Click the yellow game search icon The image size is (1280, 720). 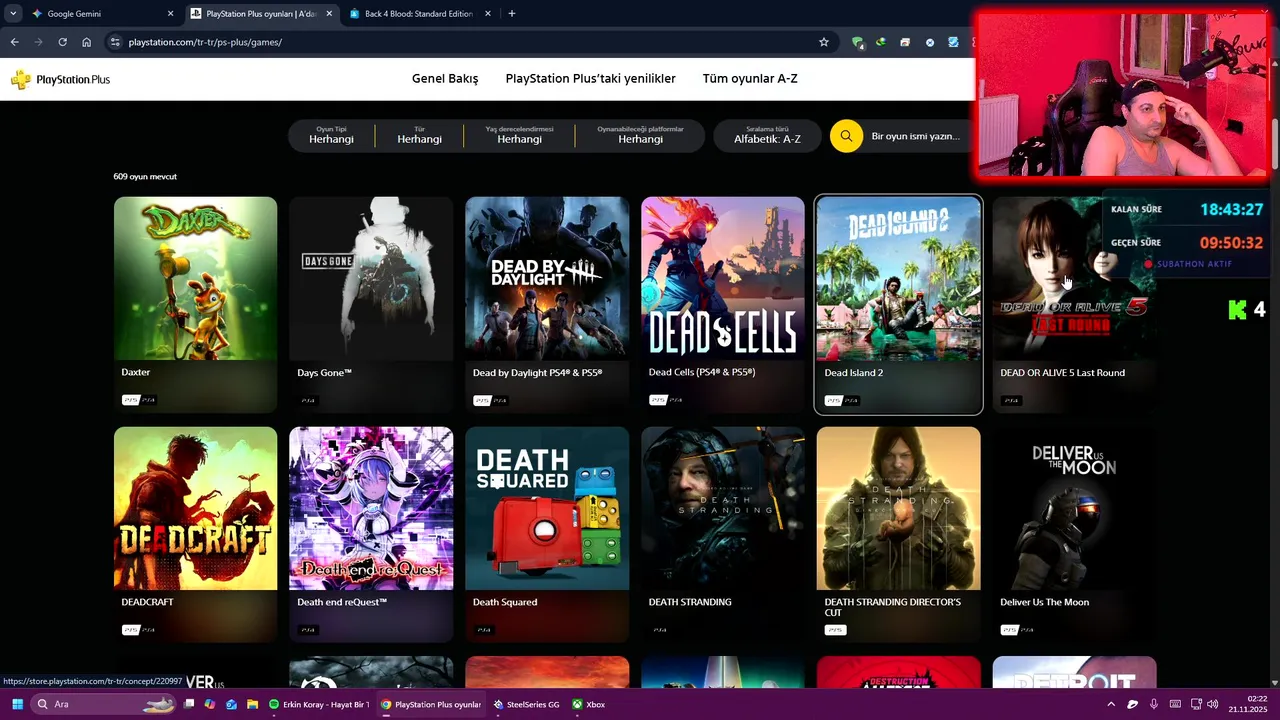(846, 136)
